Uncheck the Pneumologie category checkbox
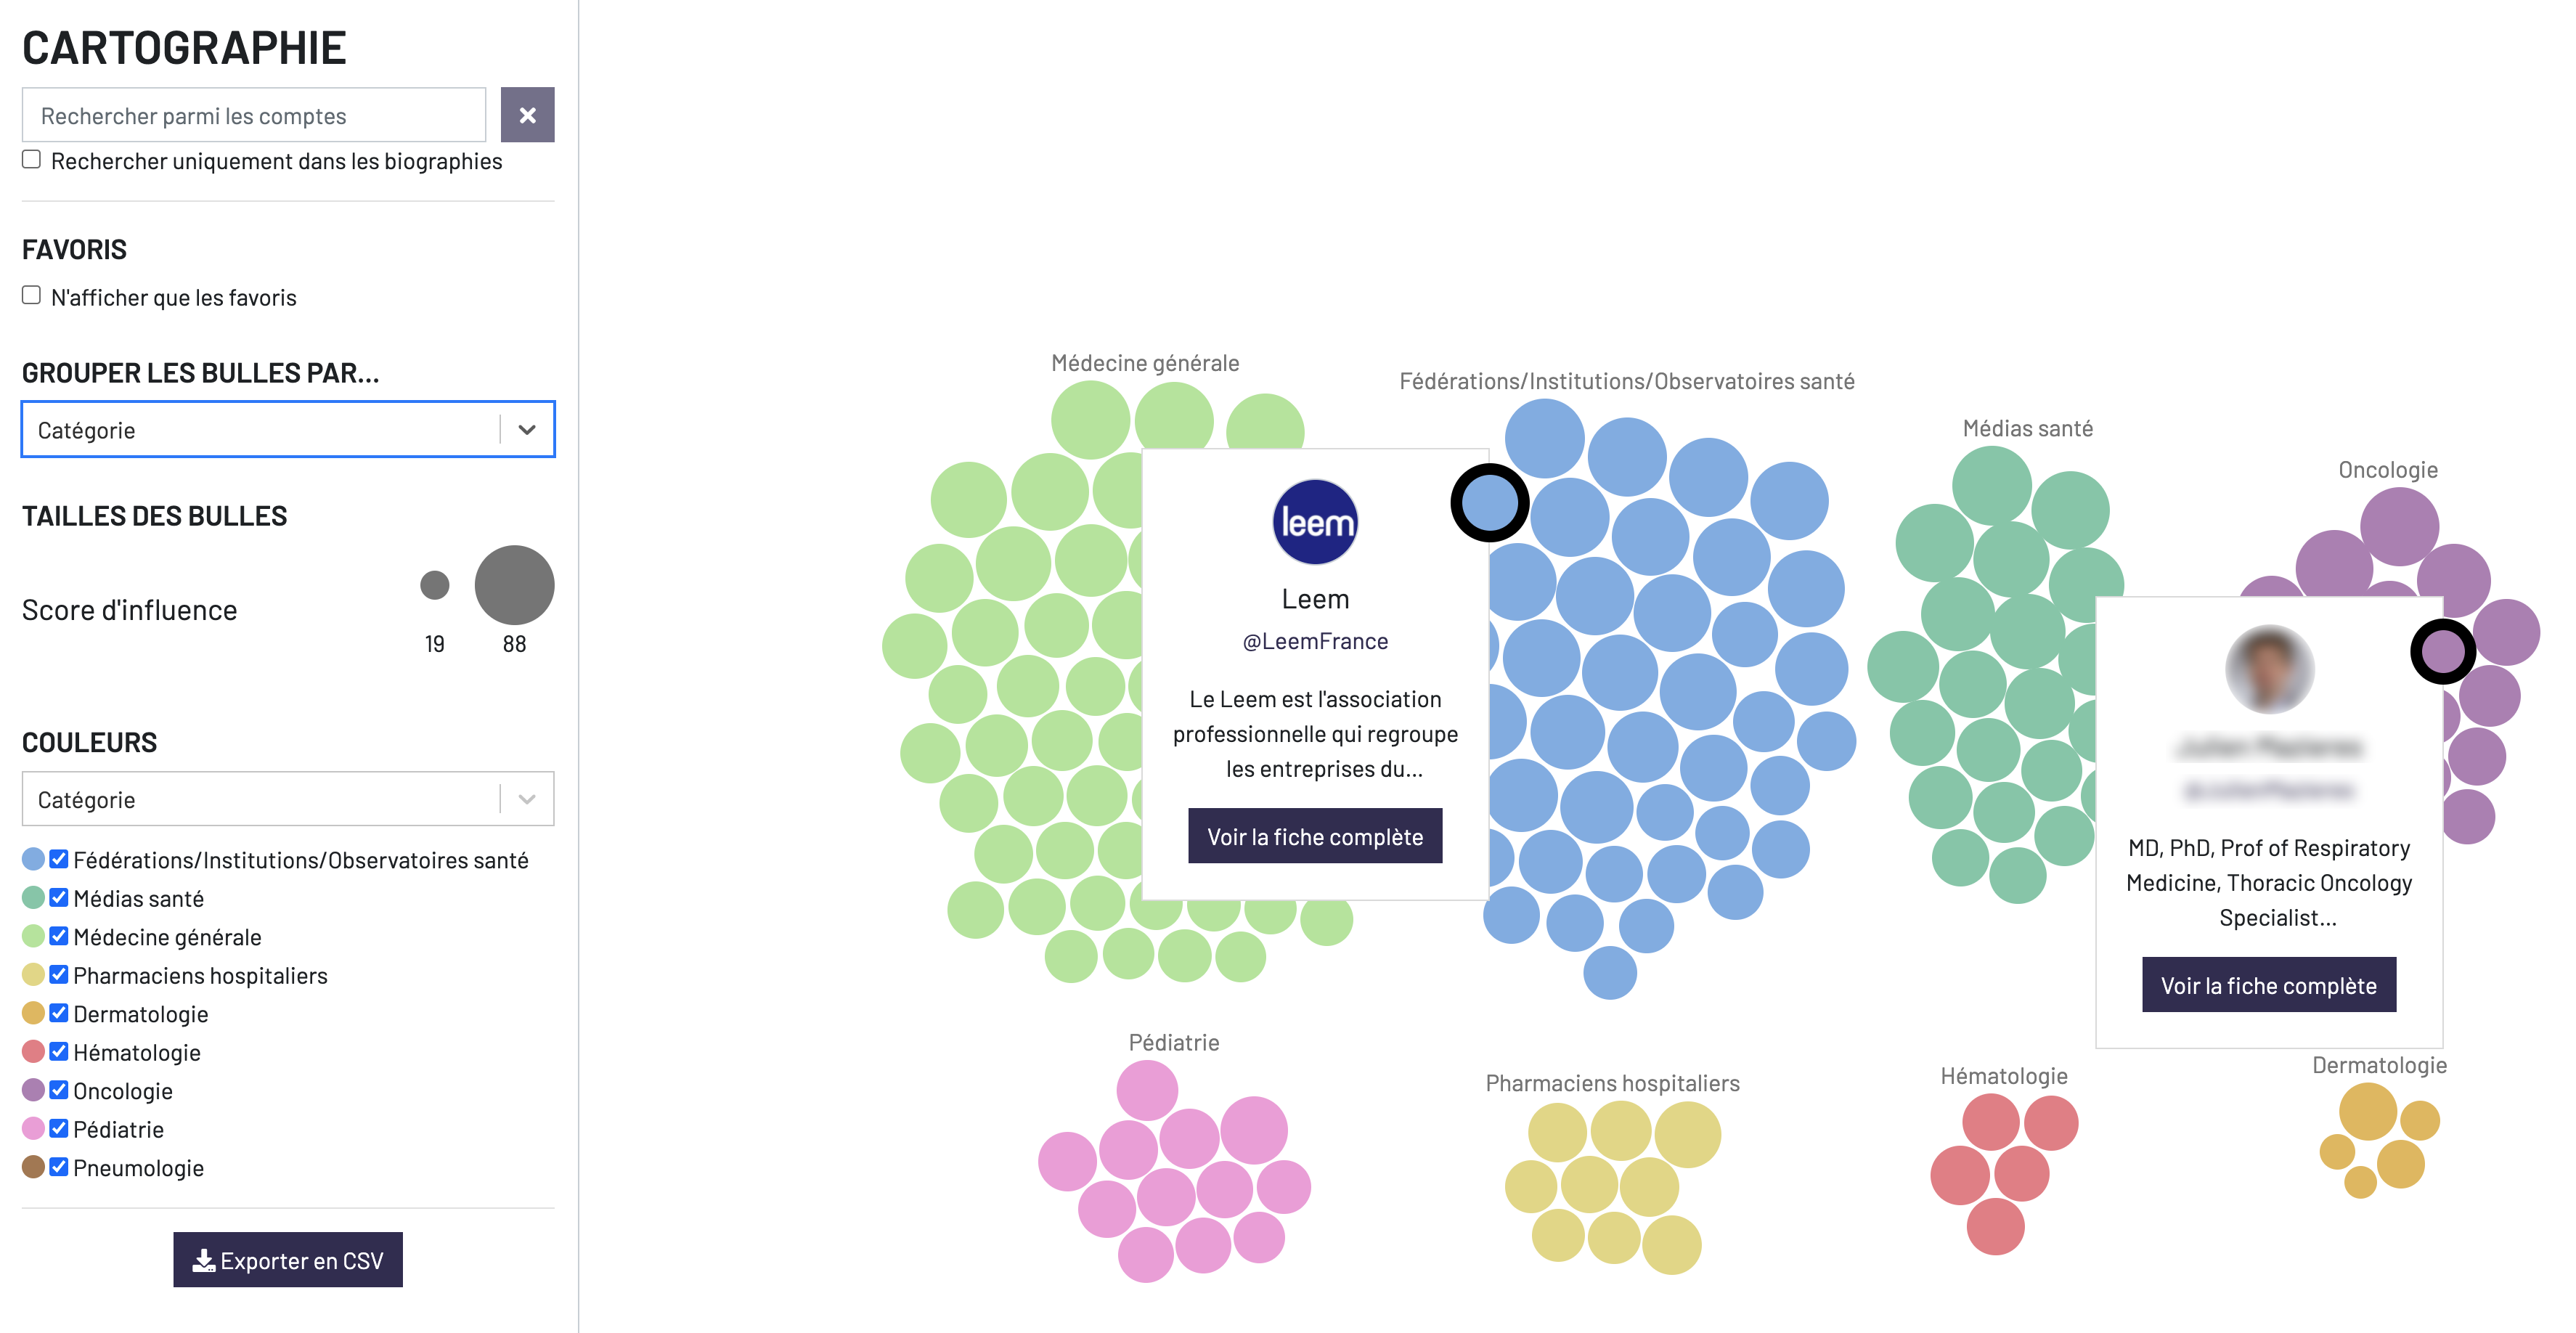The width and height of the screenshot is (2576, 1333). 59,1167
